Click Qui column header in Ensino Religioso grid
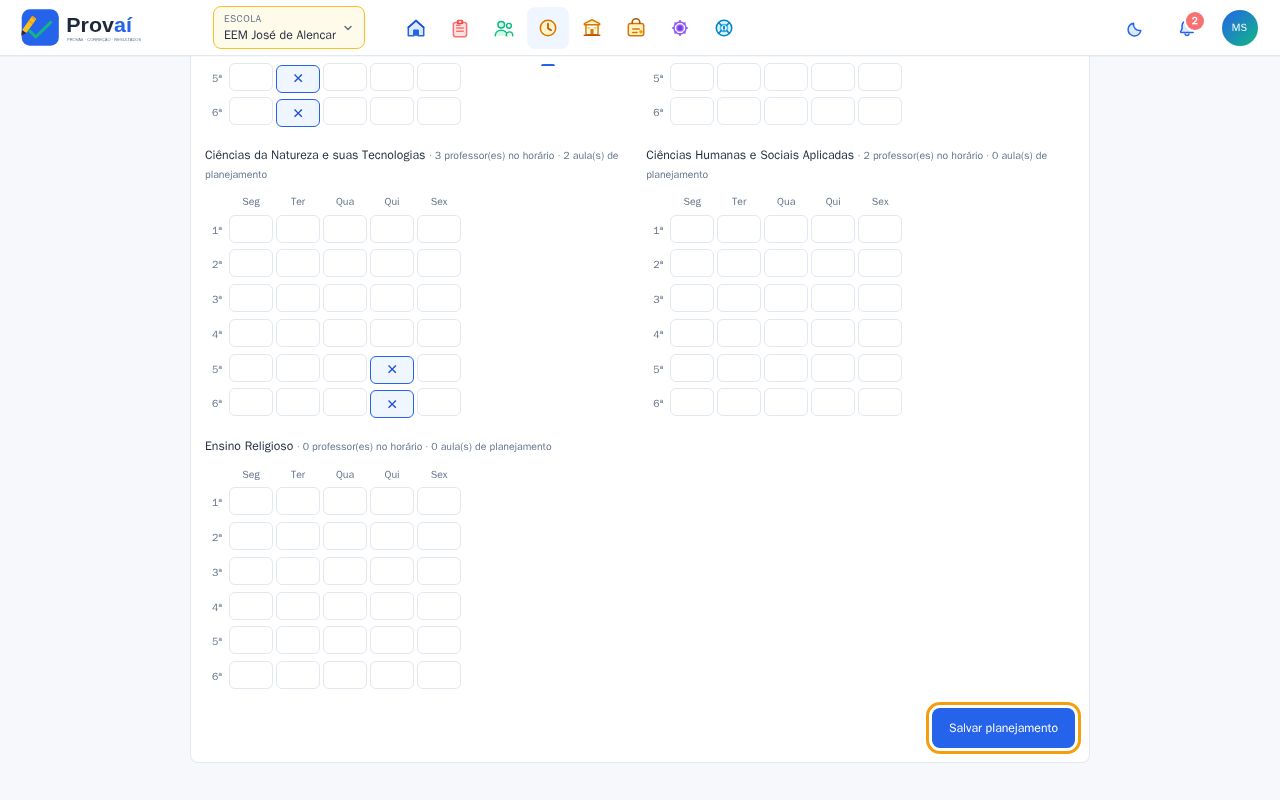This screenshot has width=1280, height=800. coord(392,474)
